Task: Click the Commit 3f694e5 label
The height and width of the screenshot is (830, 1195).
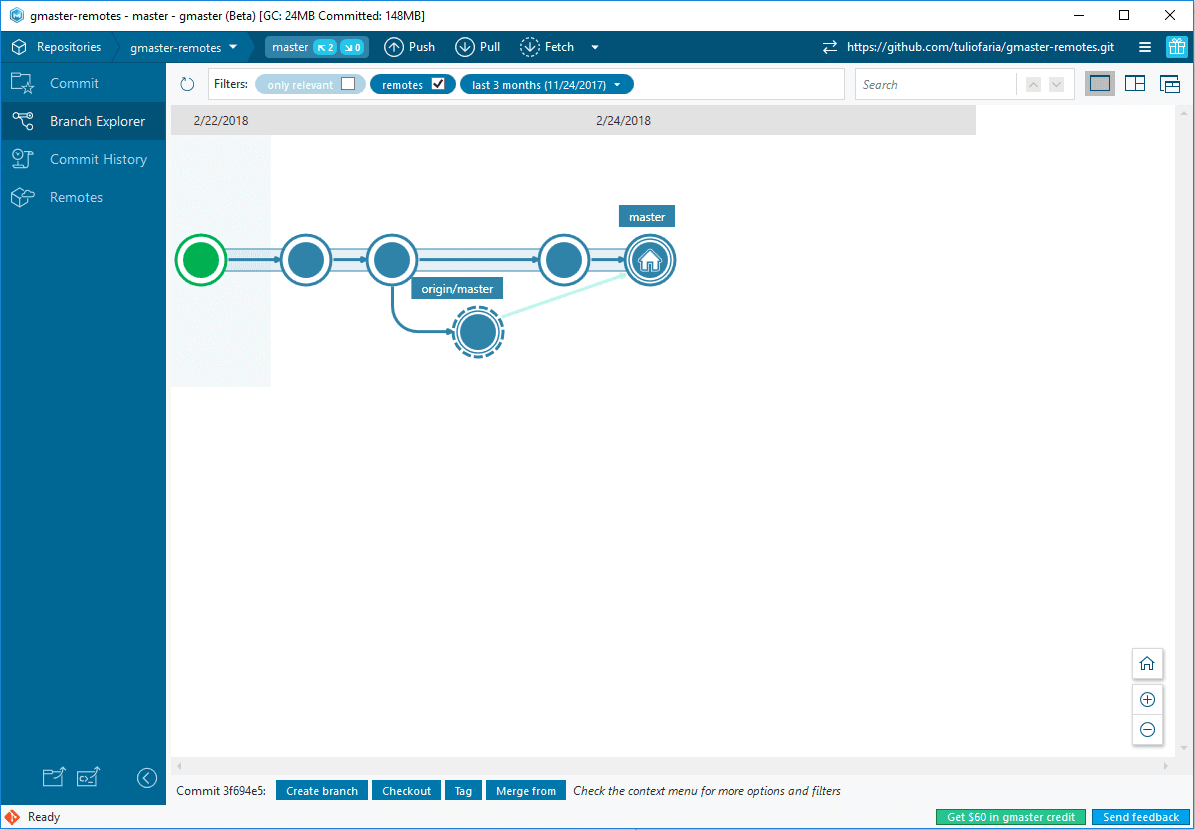Action: (x=221, y=791)
